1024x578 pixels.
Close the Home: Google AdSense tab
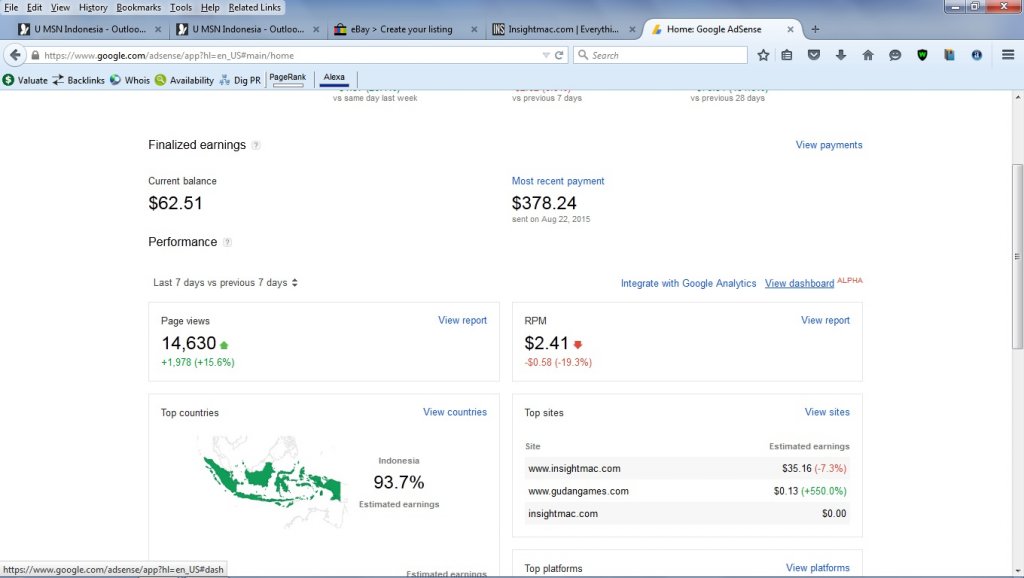790,29
